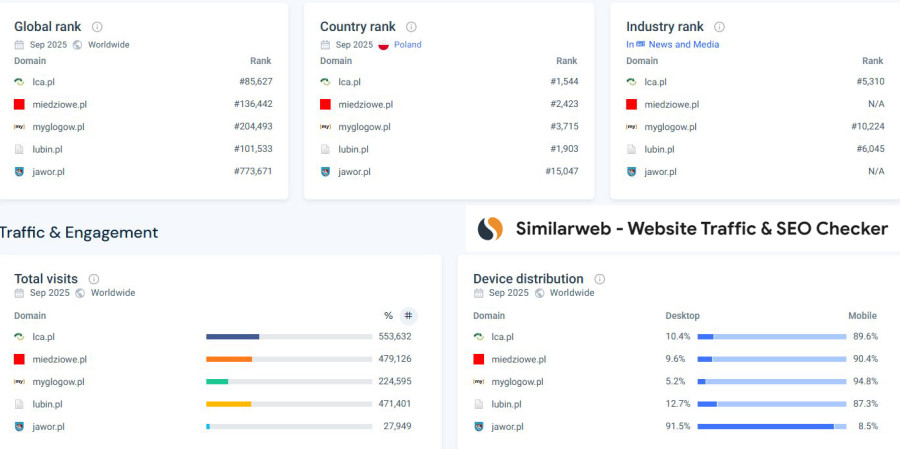Click miedziowe.pl in Device distribution list
This screenshot has width=900, height=449.
518,359
